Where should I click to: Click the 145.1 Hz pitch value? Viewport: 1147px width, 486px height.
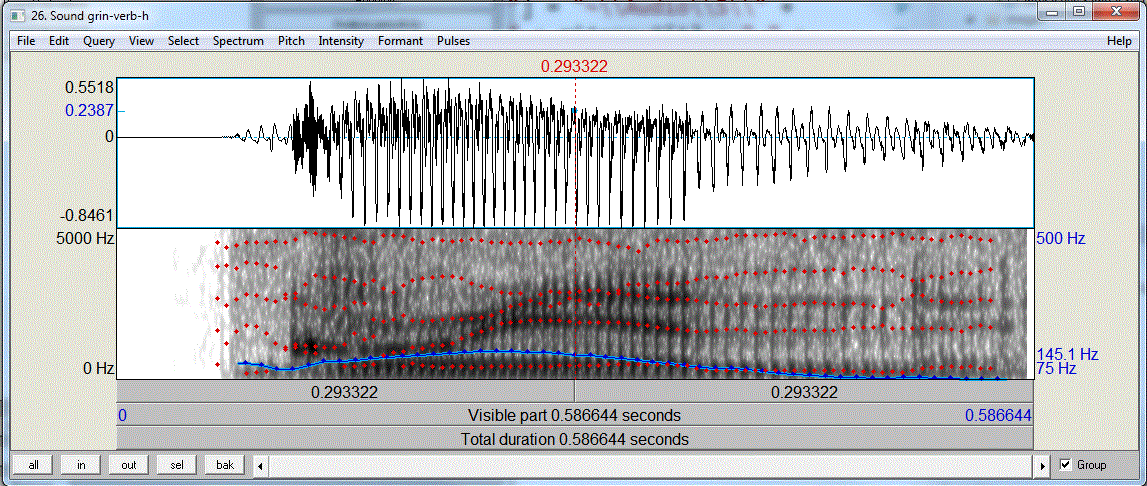pos(1067,354)
